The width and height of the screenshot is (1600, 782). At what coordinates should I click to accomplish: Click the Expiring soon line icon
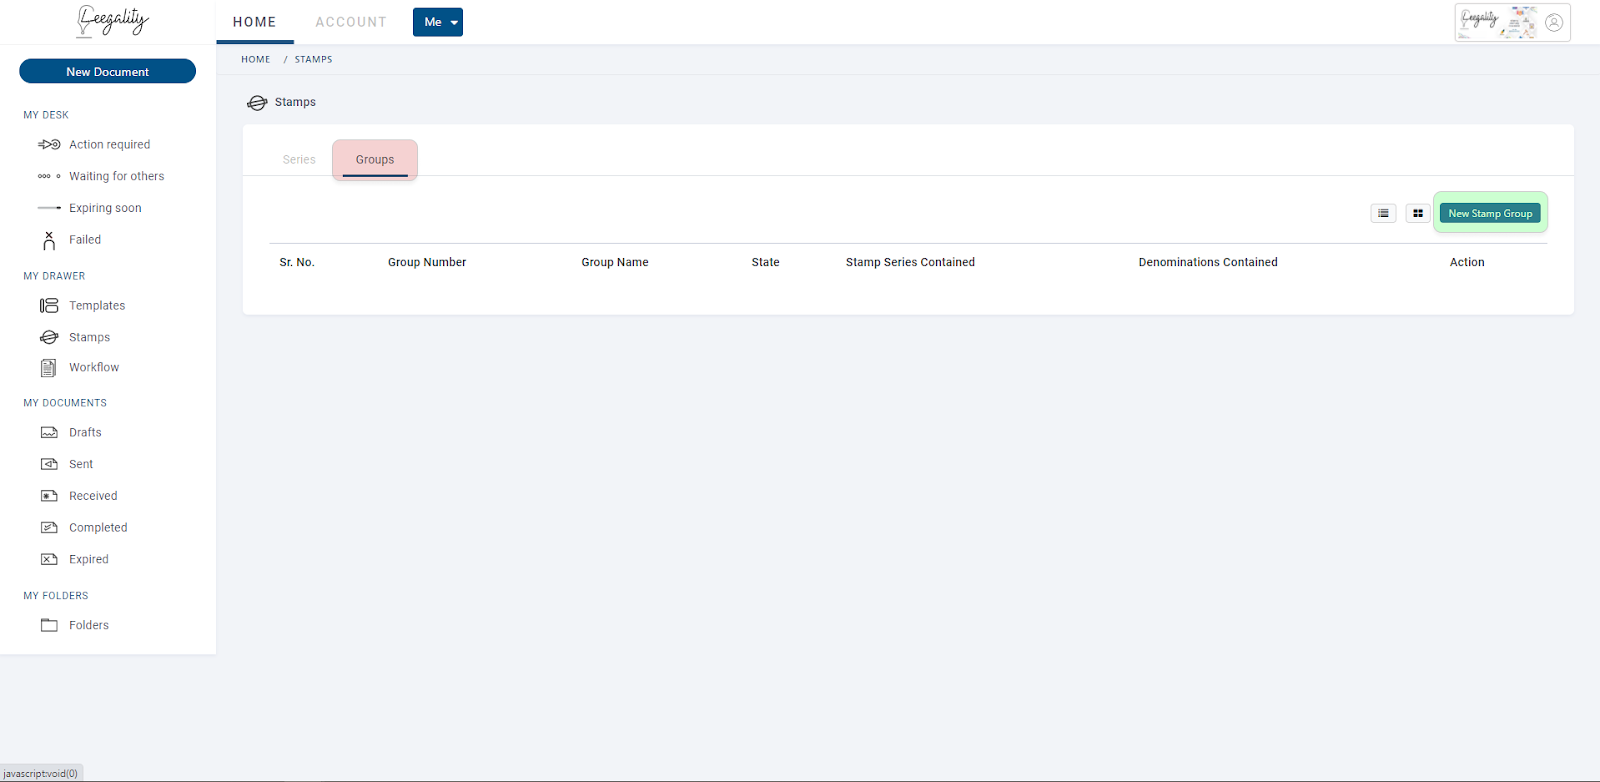pos(49,208)
